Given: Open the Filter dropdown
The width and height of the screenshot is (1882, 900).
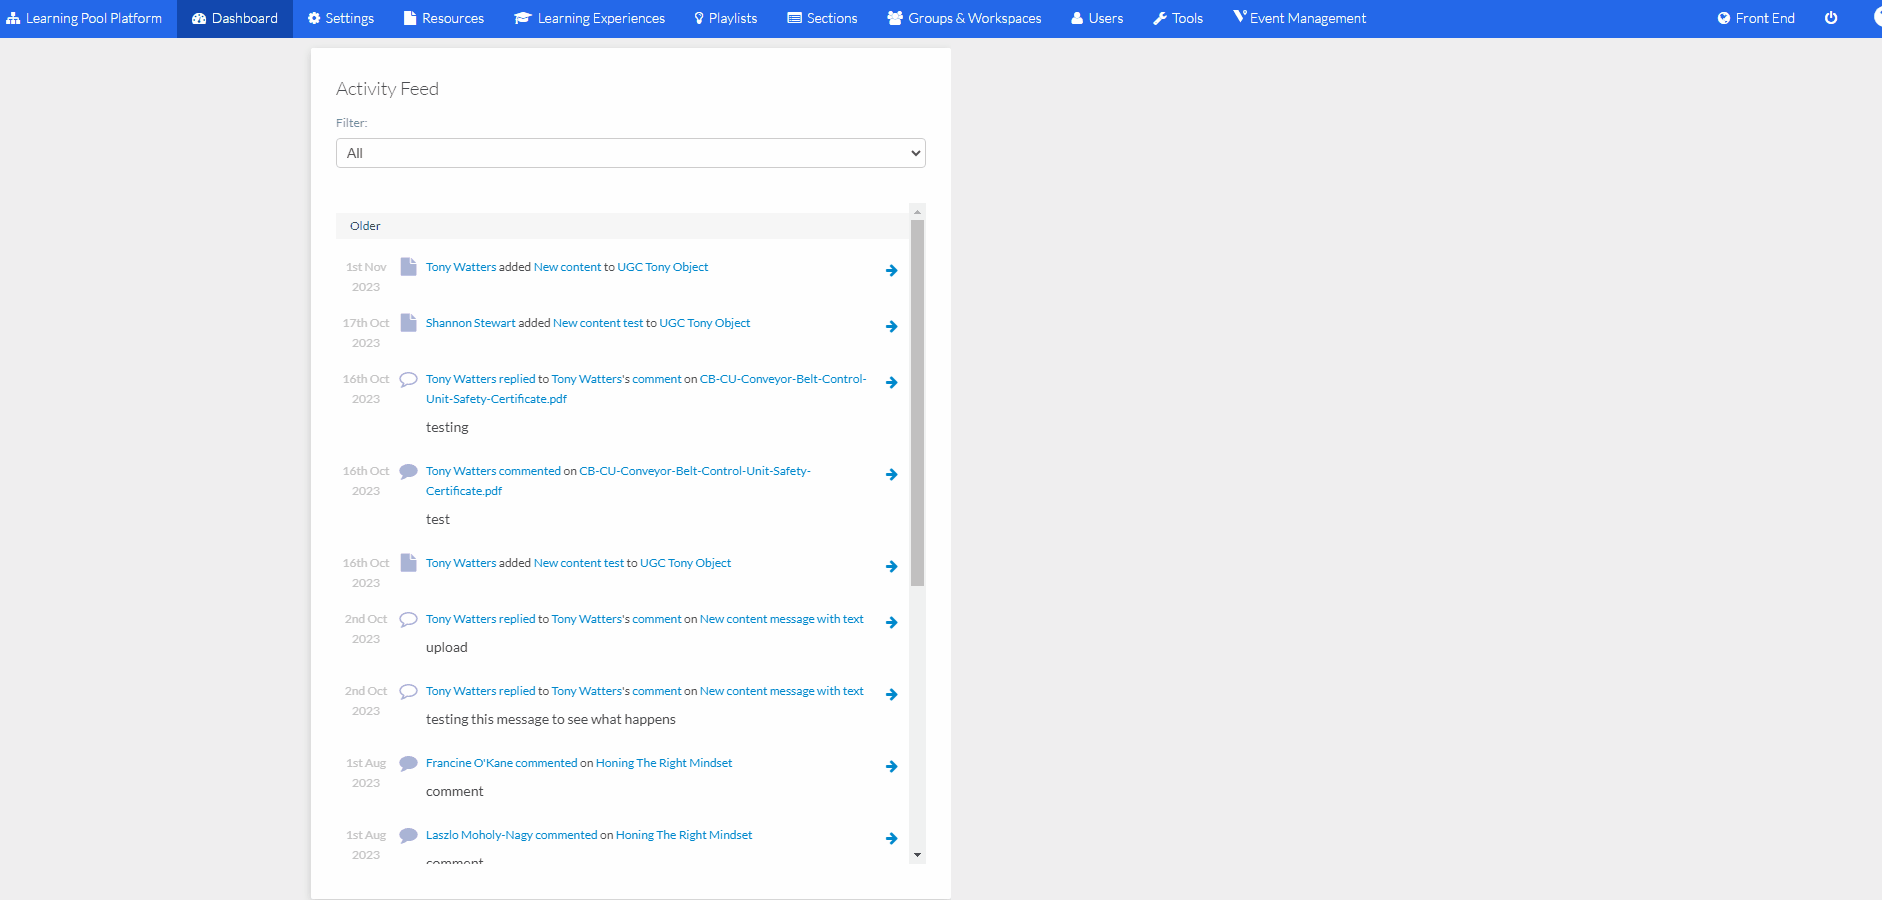Looking at the screenshot, I should coord(630,152).
